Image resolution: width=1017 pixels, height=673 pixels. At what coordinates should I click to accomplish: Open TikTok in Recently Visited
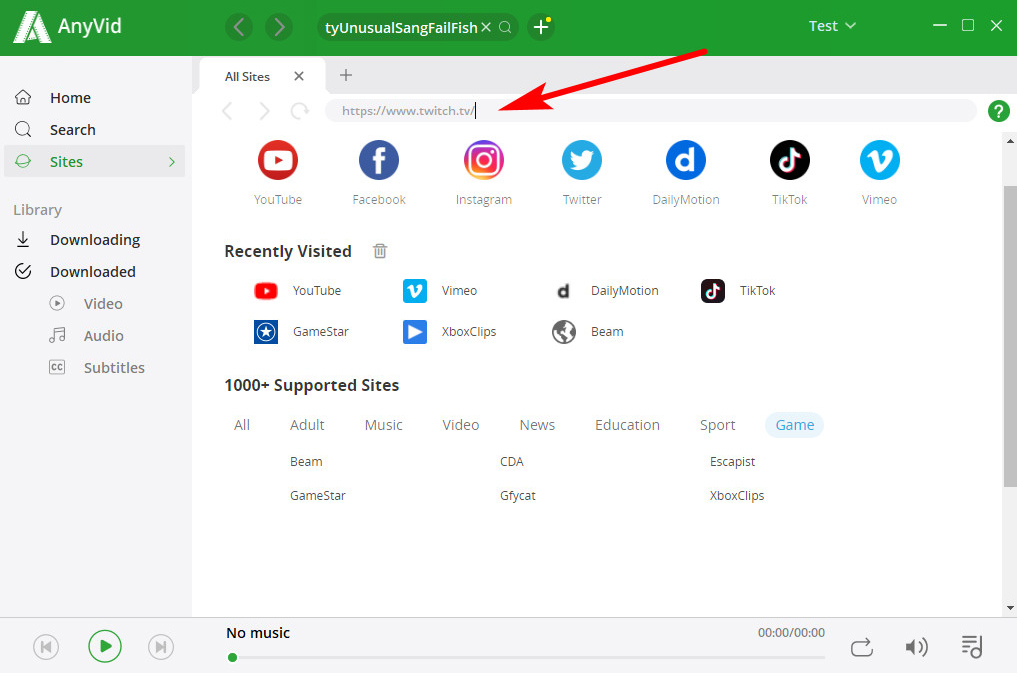coord(738,290)
